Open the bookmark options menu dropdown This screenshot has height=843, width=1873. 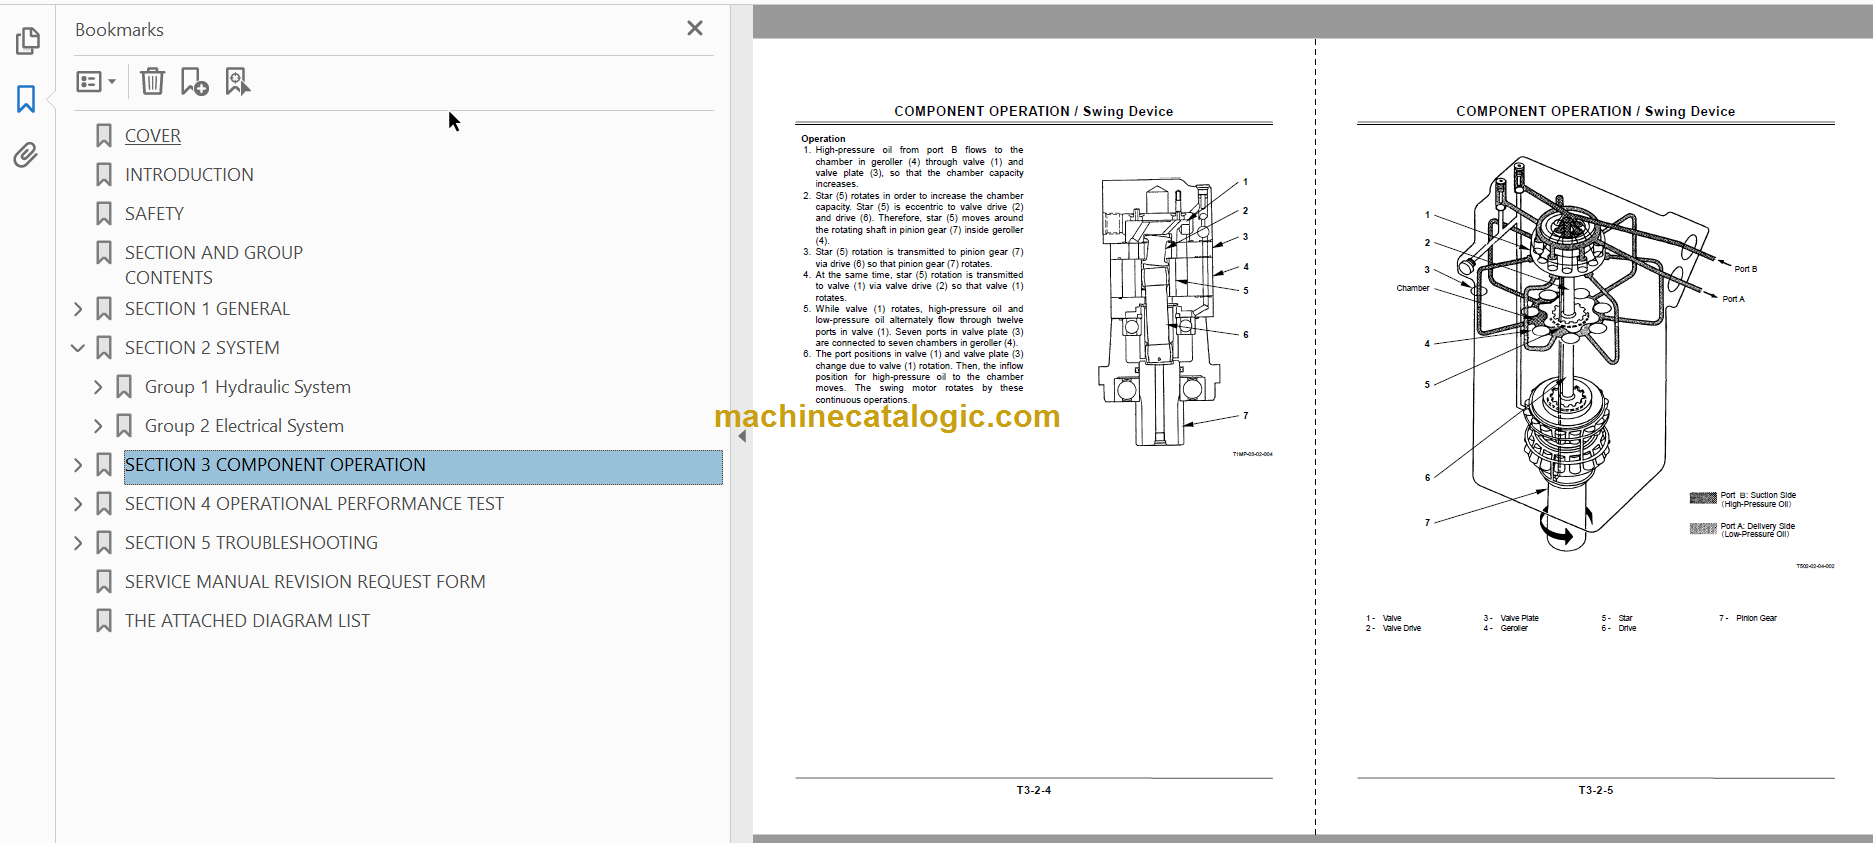96,82
